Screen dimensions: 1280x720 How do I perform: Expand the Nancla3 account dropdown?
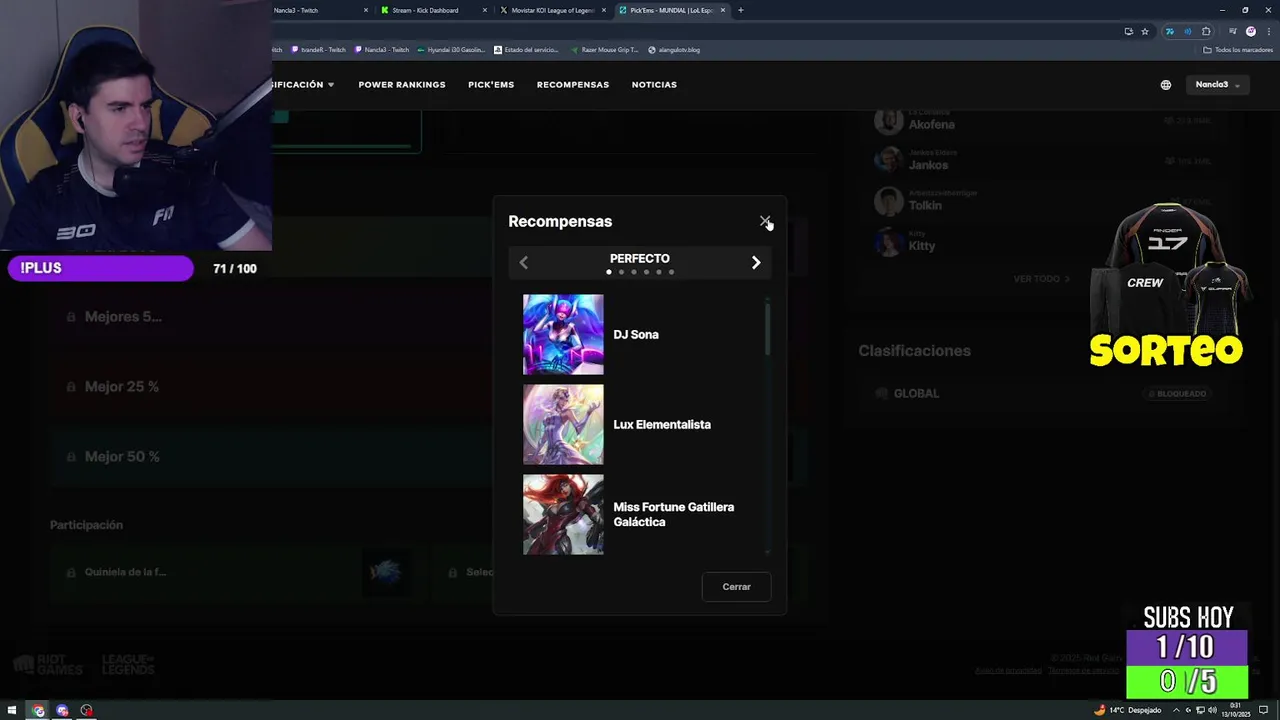(1218, 85)
